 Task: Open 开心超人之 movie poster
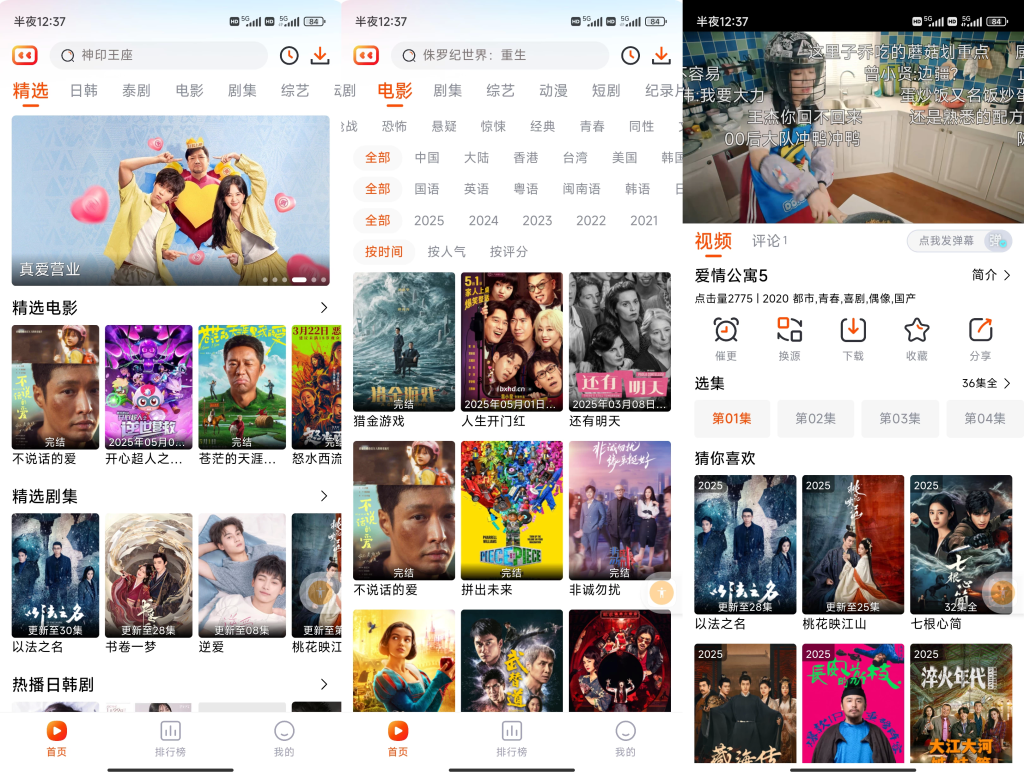click(x=149, y=387)
